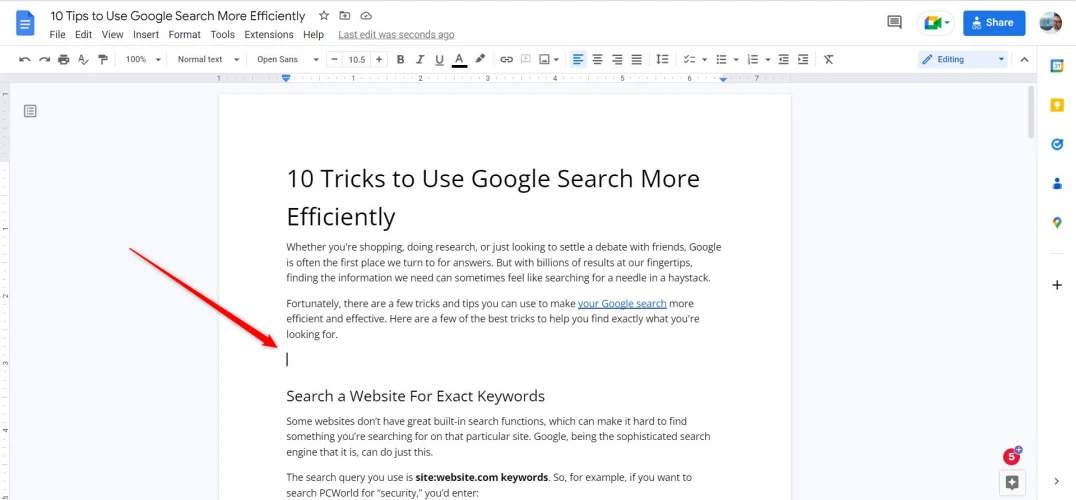Open the zoom level 100% dropdown
The image size is (1076, 500).
143,60
